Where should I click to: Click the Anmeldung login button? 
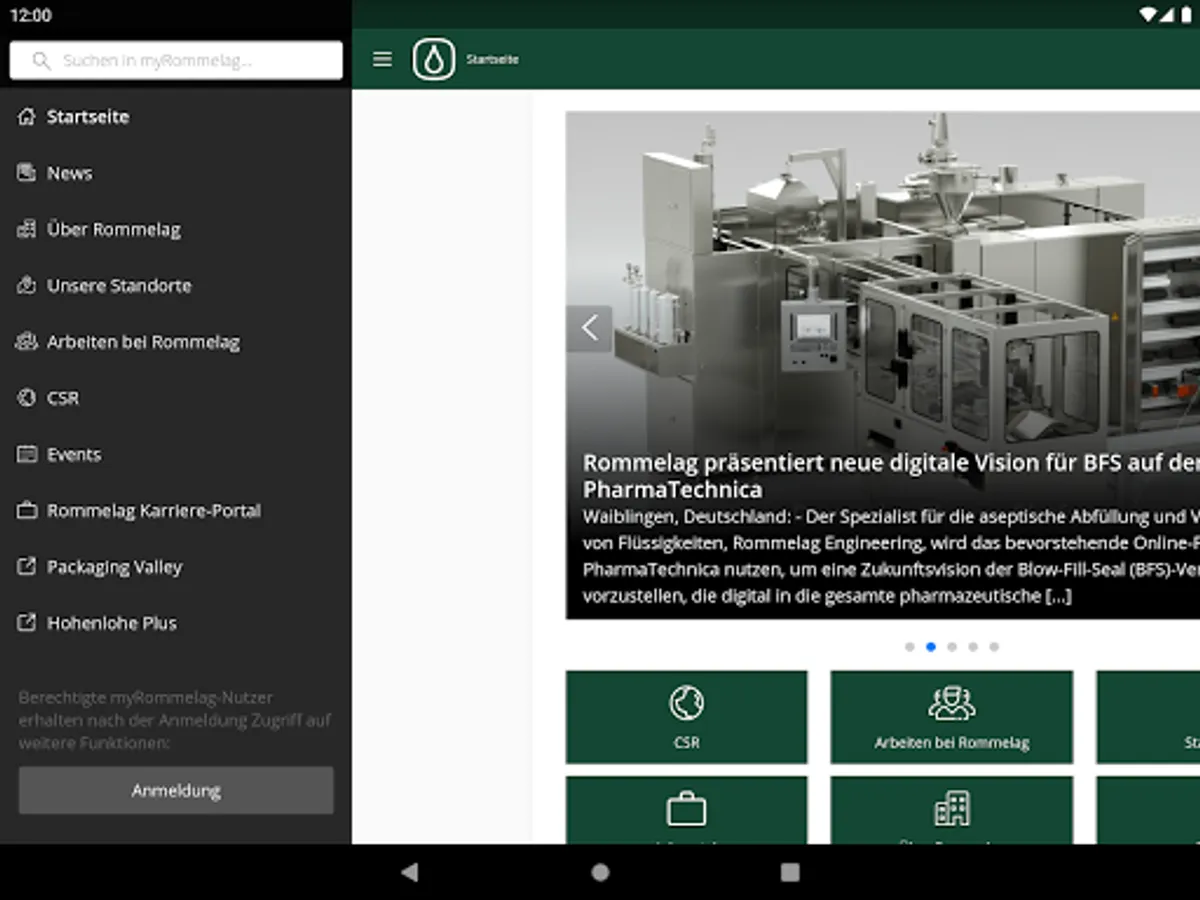[176, 790]
